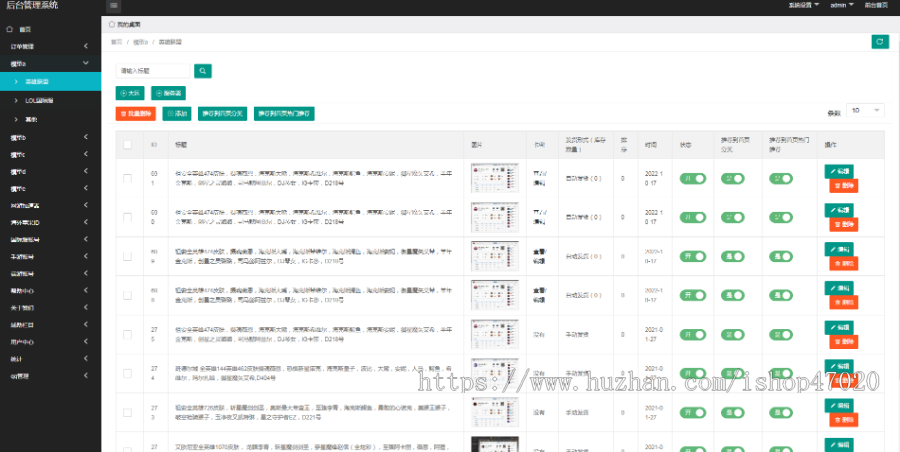Click the pencil edit button in row 274
The image size is (900, 452).
coord(839,366)
